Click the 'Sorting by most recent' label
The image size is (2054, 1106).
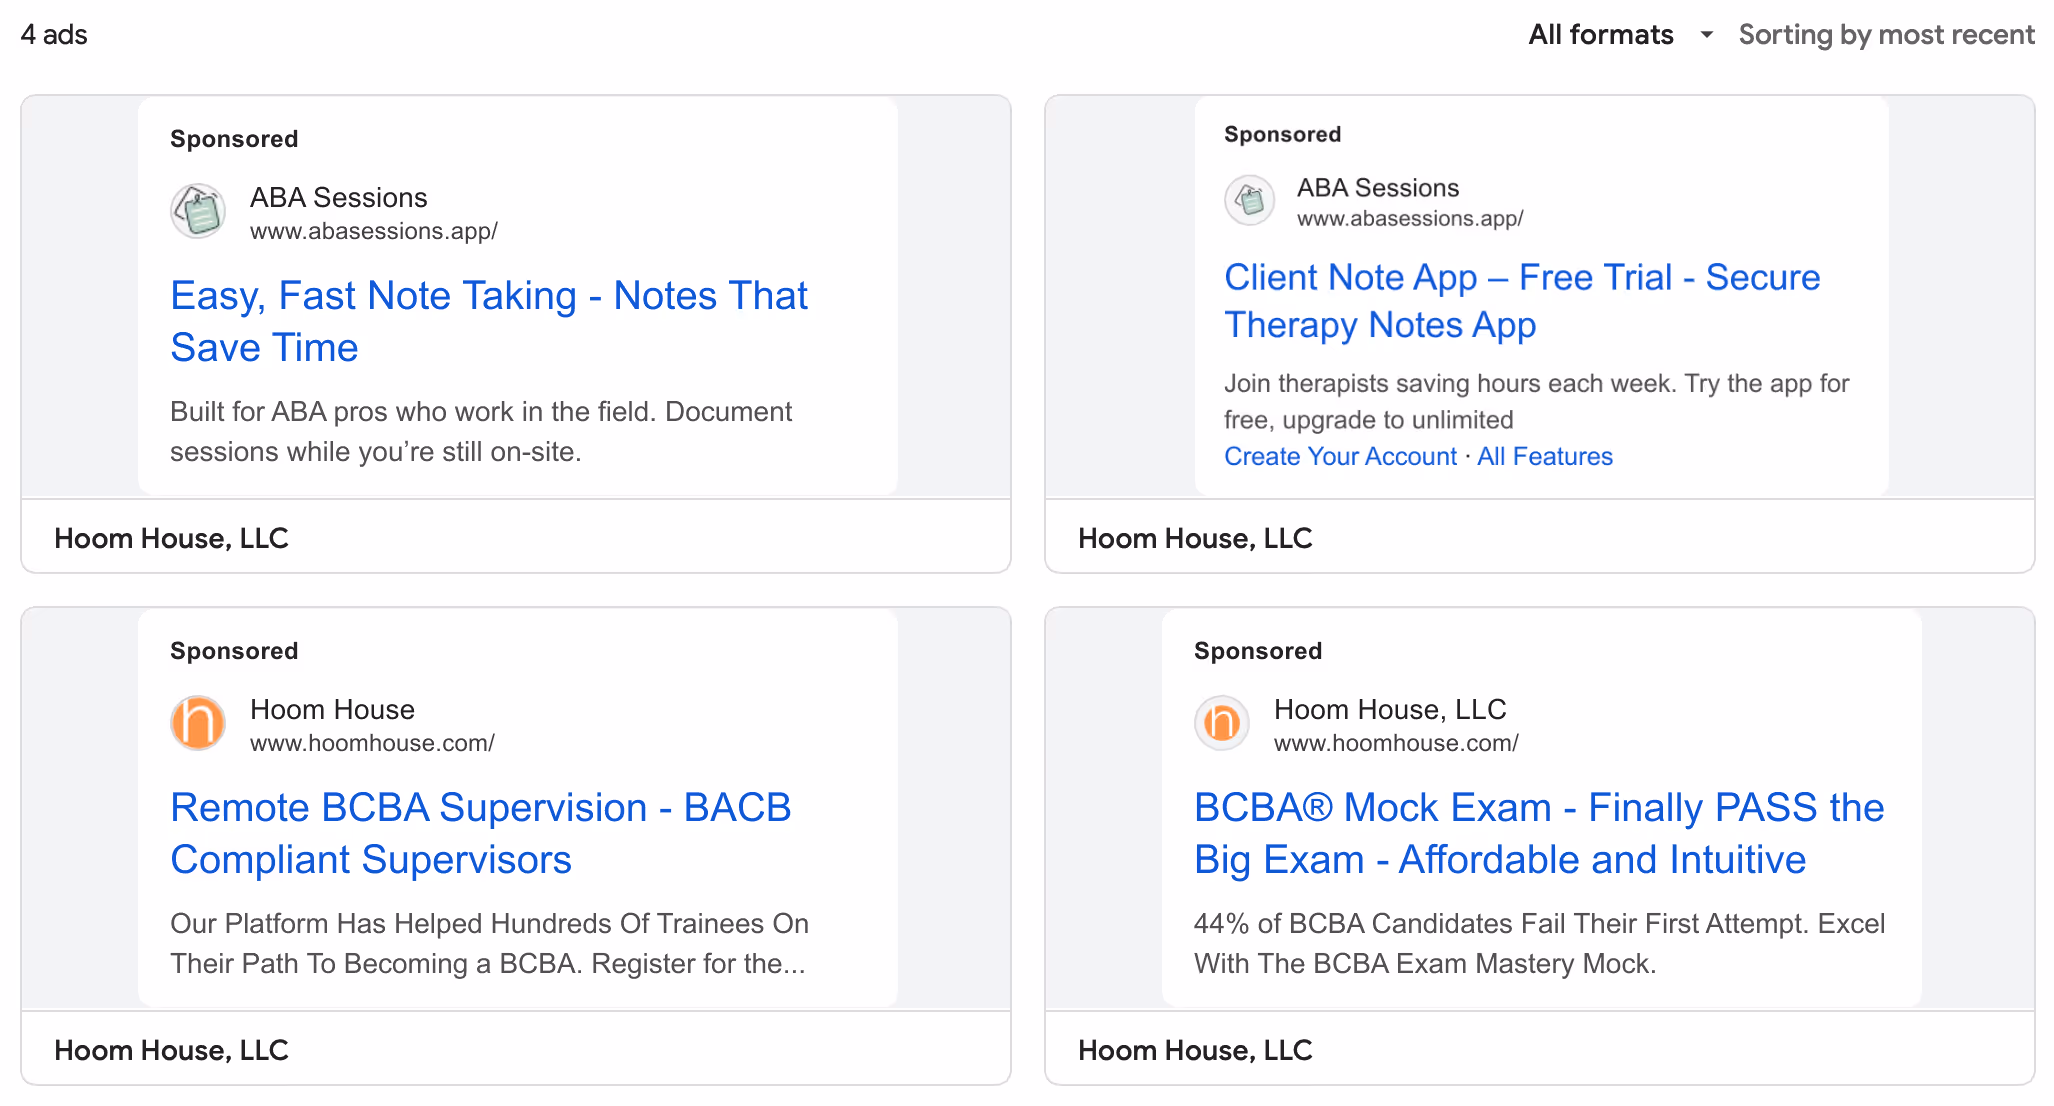pos(1886,35)
